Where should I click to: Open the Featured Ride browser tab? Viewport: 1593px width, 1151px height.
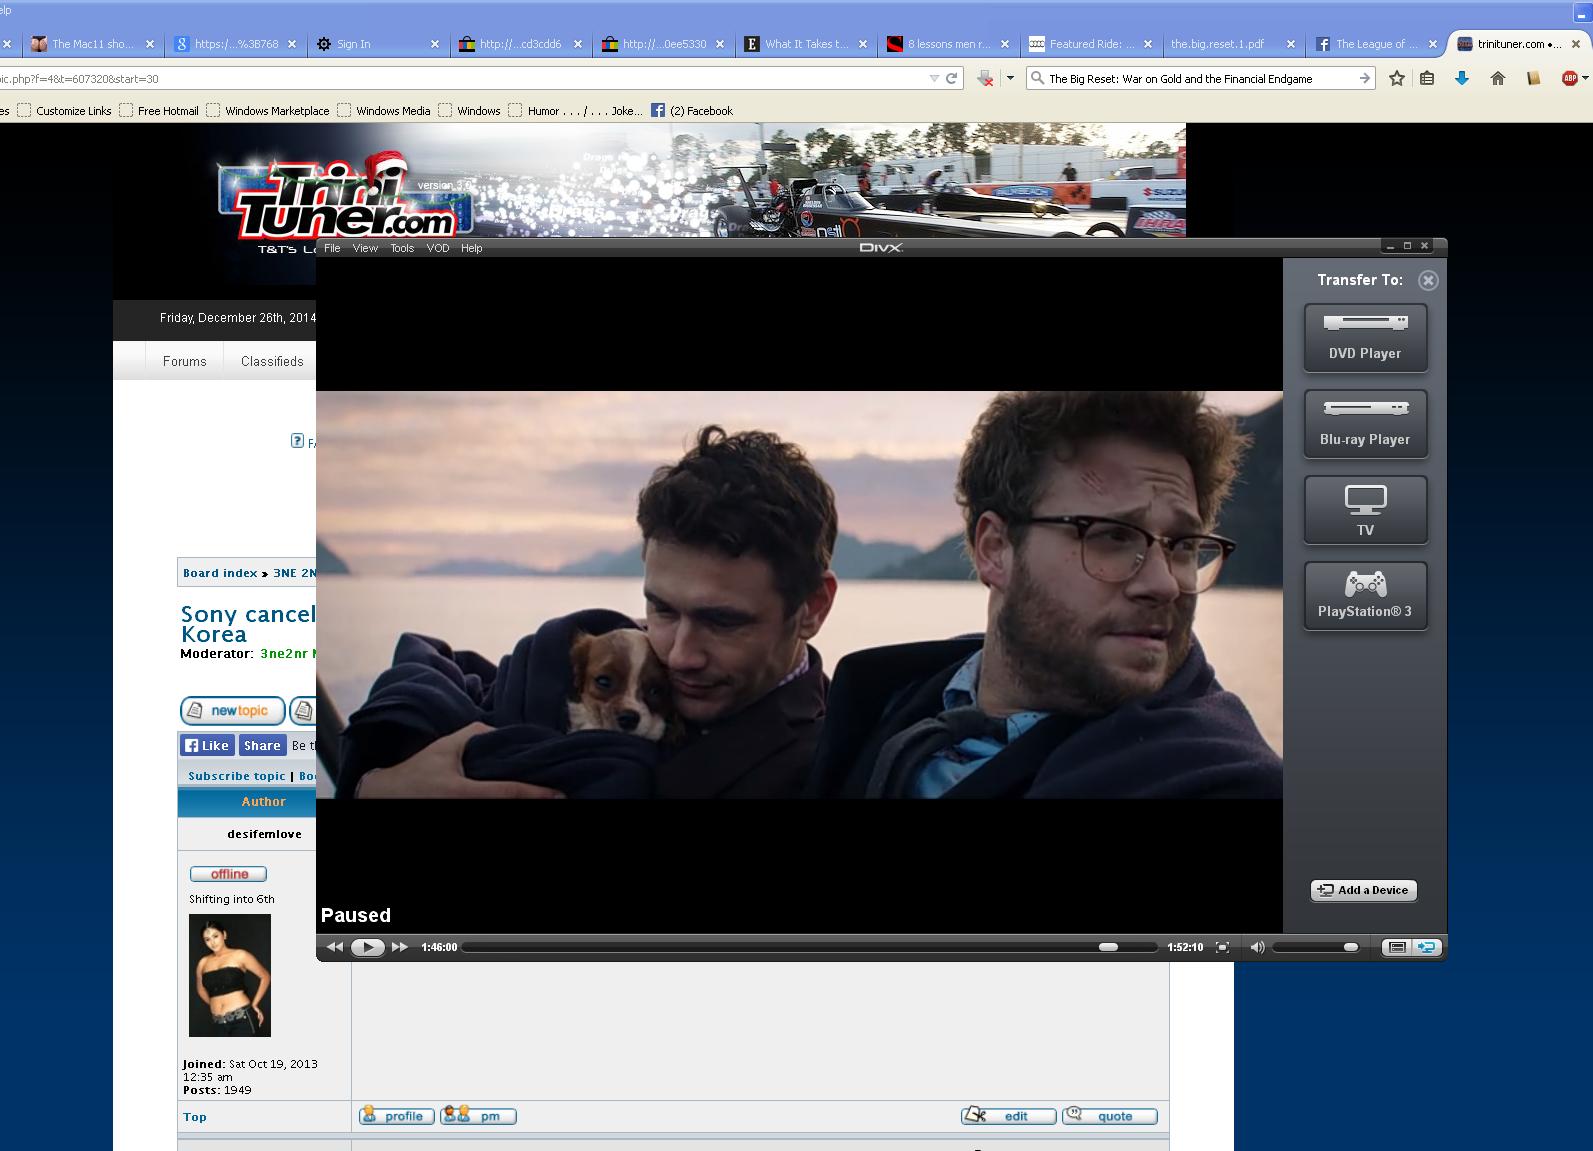(1090, 44)
